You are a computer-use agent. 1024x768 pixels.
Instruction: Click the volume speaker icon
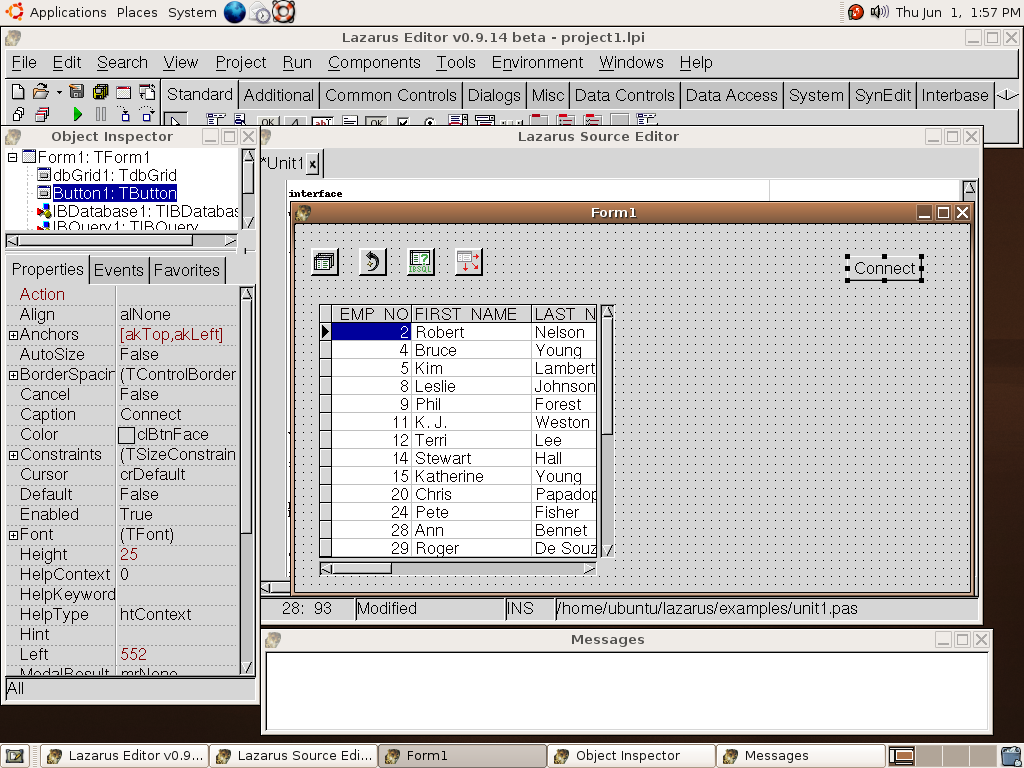[879, 12]
